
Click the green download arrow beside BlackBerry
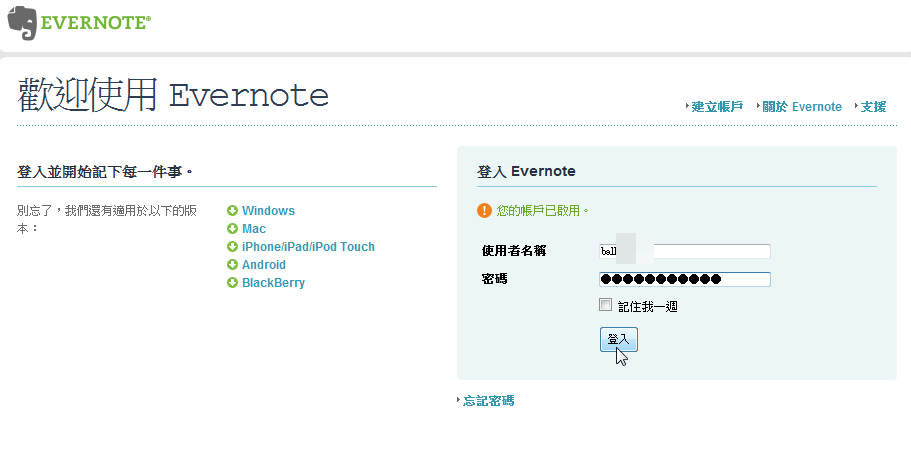click(232, 283)
